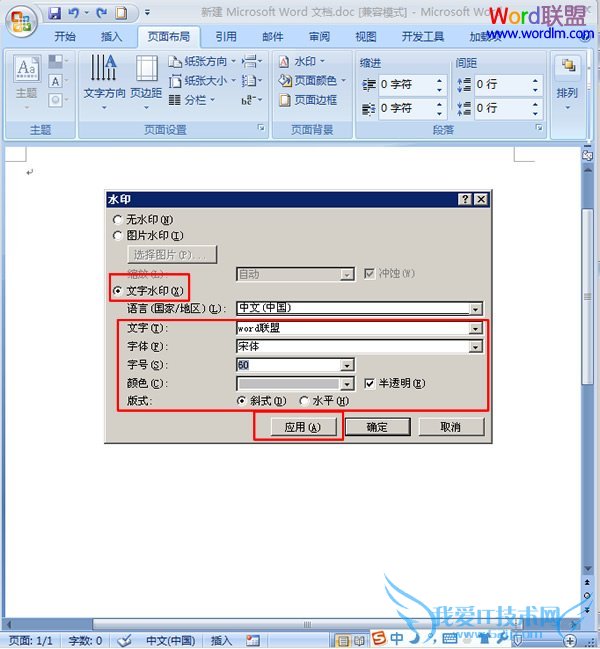Open Page Color (页面颜色)
This screenshot has height=649, width=600.
[x=312, y=80]
